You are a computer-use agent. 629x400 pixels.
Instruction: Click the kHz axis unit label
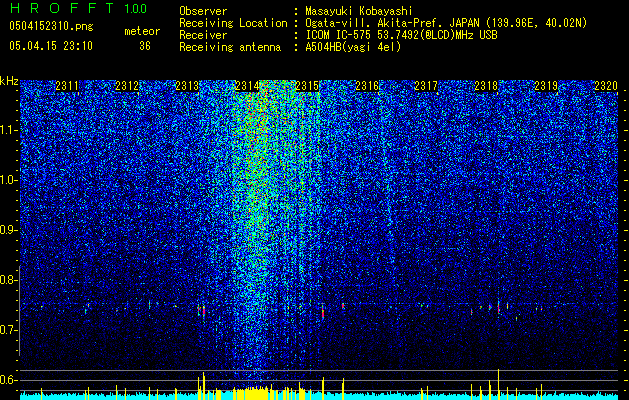pos(9,81)
